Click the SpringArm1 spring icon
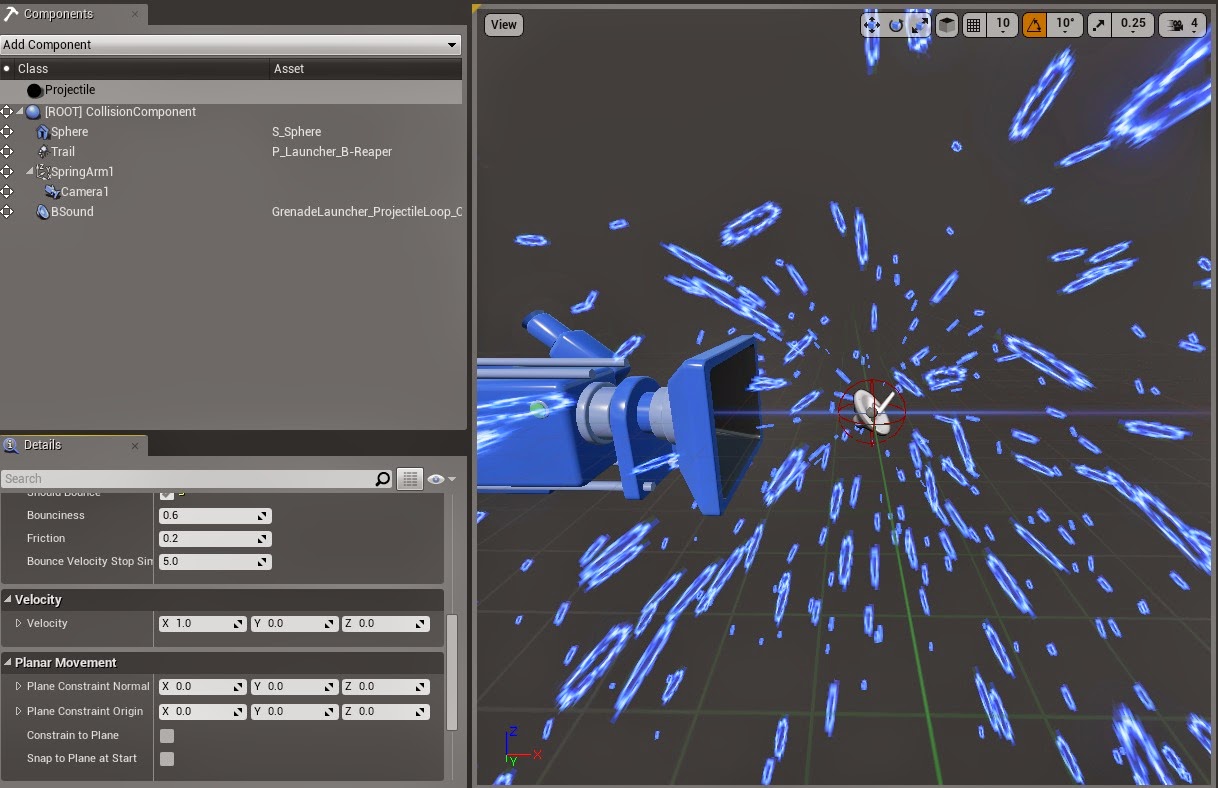This screenshot has width=1218, height=788. point(43,172)
